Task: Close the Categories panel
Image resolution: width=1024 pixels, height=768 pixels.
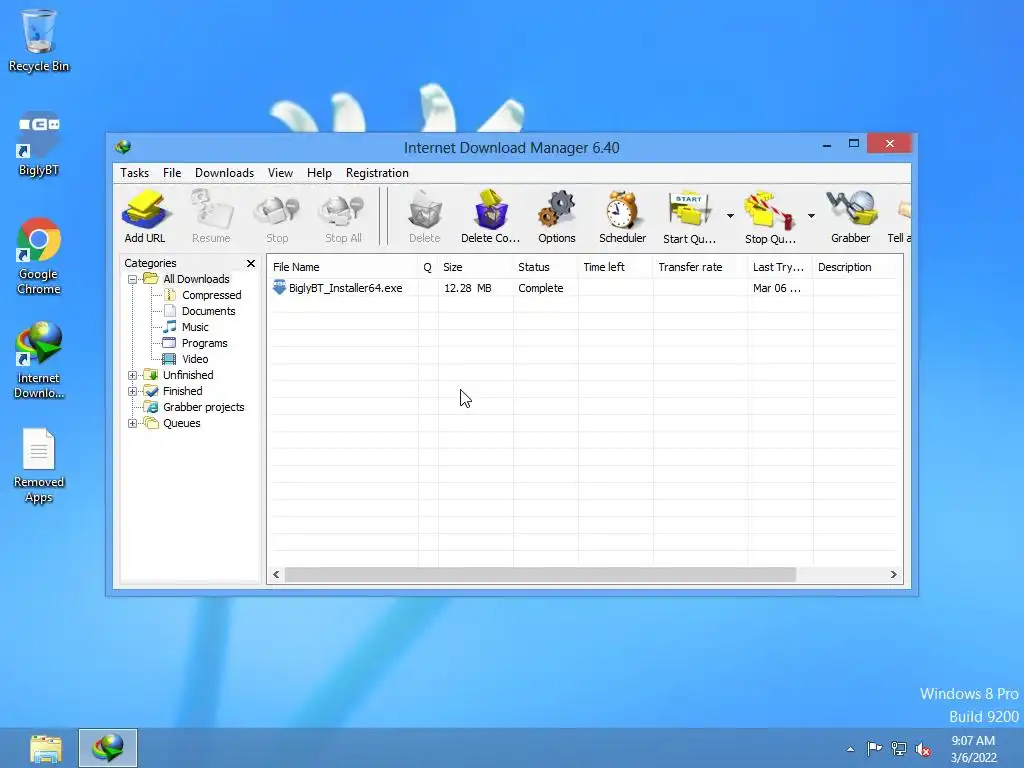Action: click(251, 263)
